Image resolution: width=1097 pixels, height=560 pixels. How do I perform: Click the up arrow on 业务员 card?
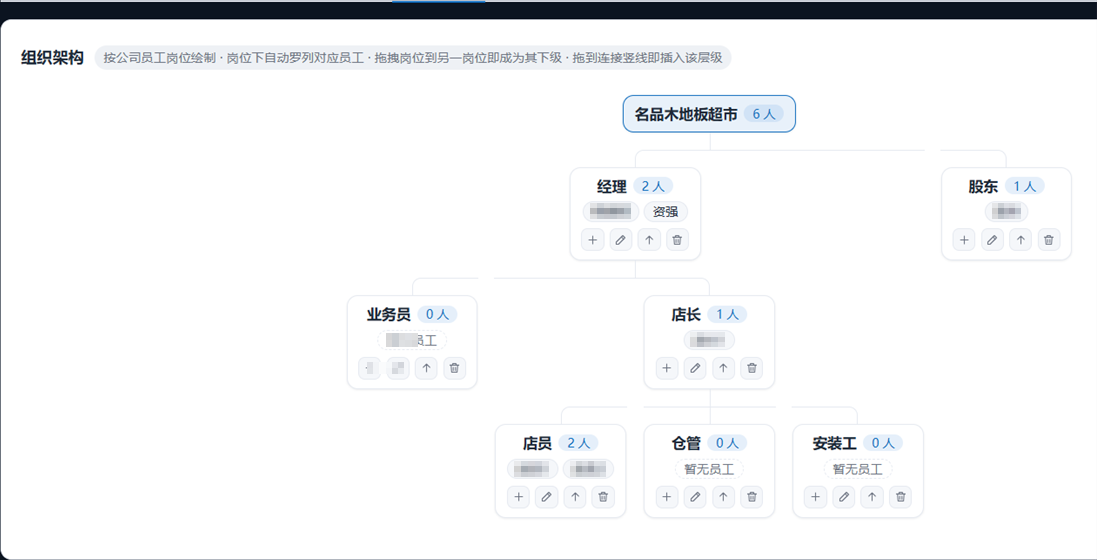coord(426,368)
